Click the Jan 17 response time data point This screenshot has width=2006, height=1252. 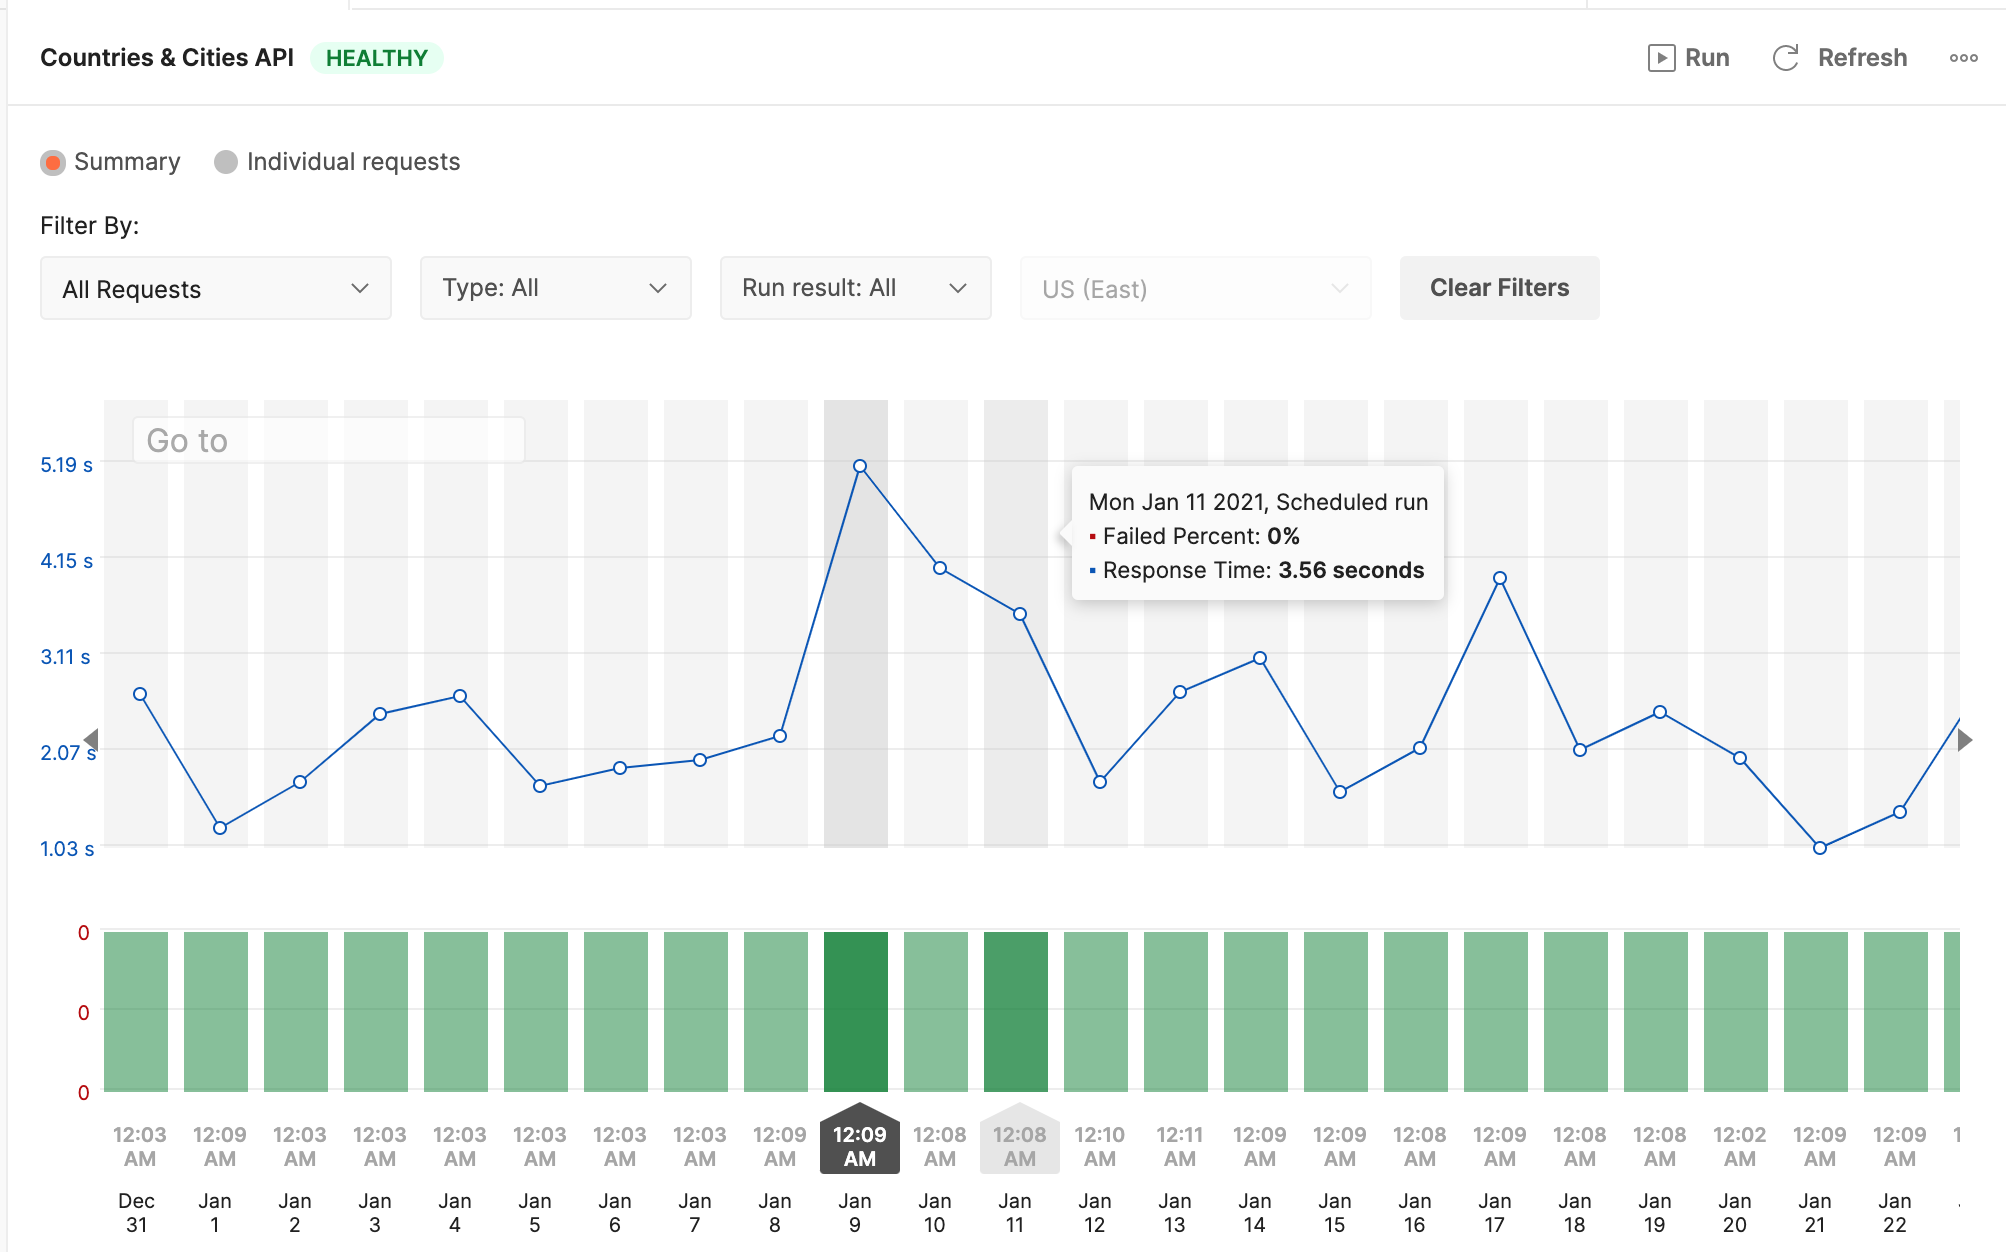point(1500,578)
